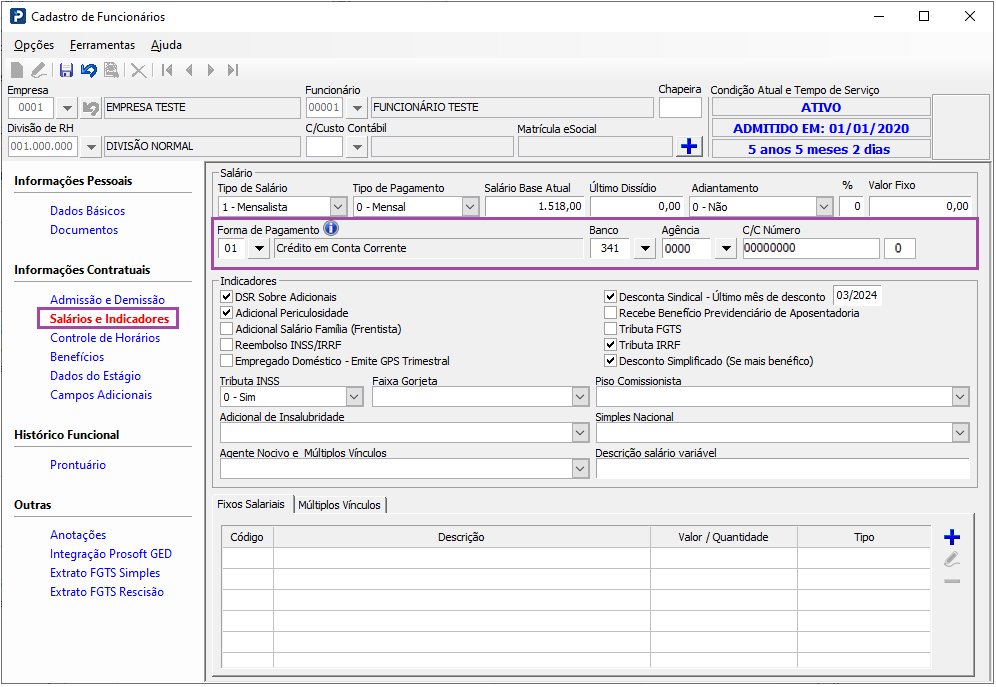Toggle Reembolso INSS/IRRF checkbox

pos(227,345)
